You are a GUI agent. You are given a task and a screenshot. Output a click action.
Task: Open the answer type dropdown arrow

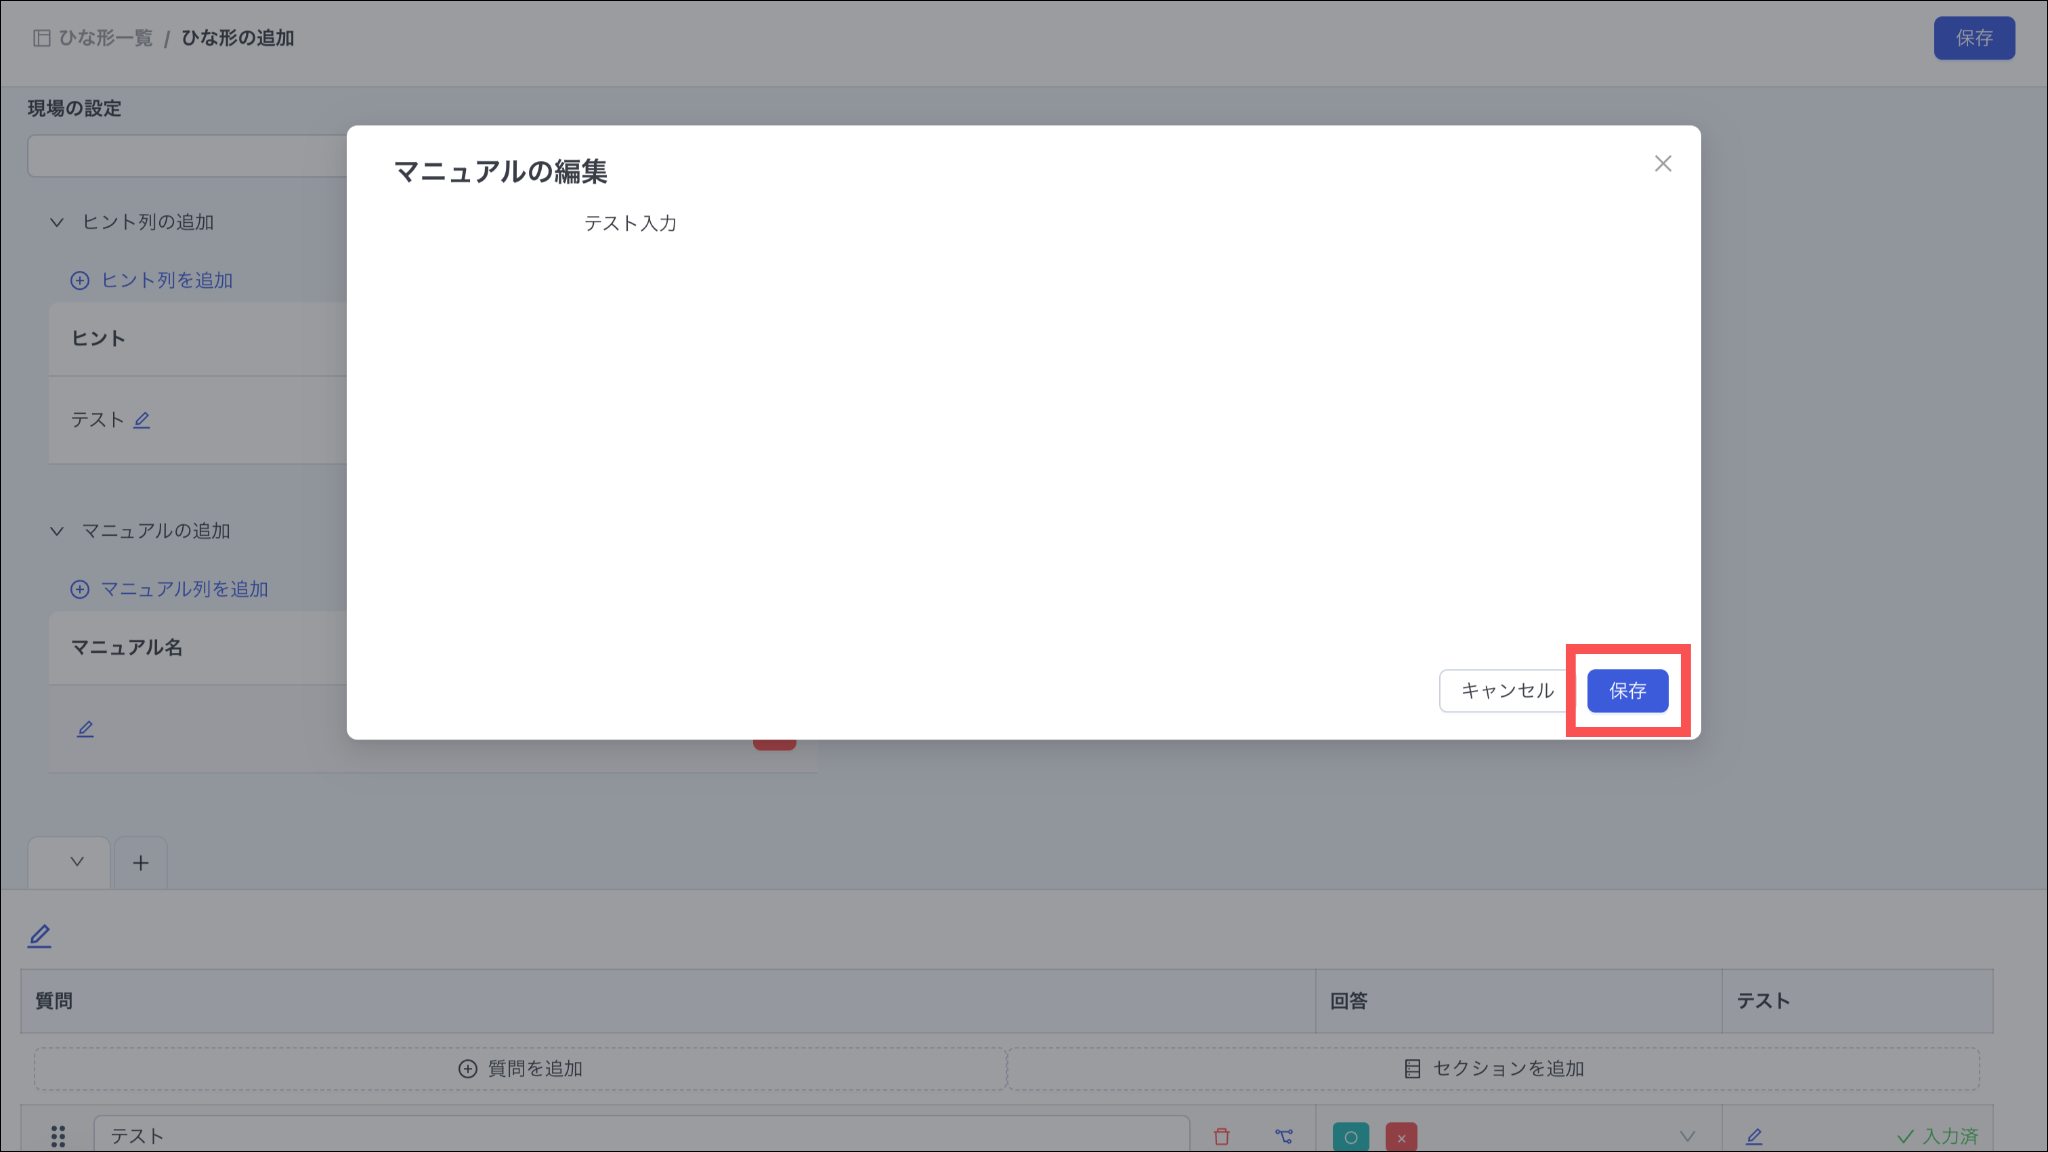1687,1137
